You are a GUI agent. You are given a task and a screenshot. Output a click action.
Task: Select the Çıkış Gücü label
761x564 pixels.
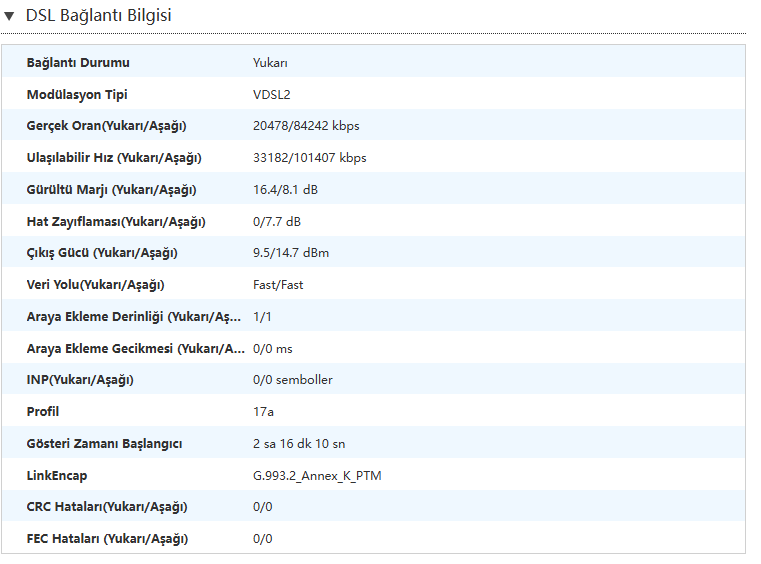pos(102,253)
